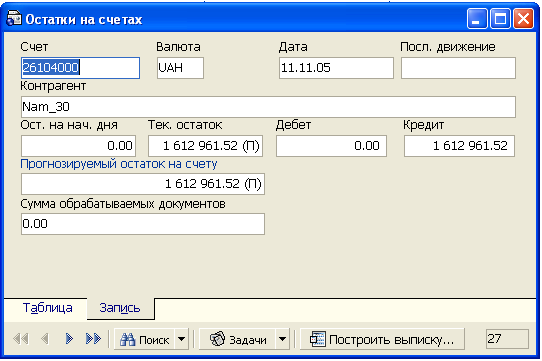Click the Задачи tasks icon button

point(237,339)
